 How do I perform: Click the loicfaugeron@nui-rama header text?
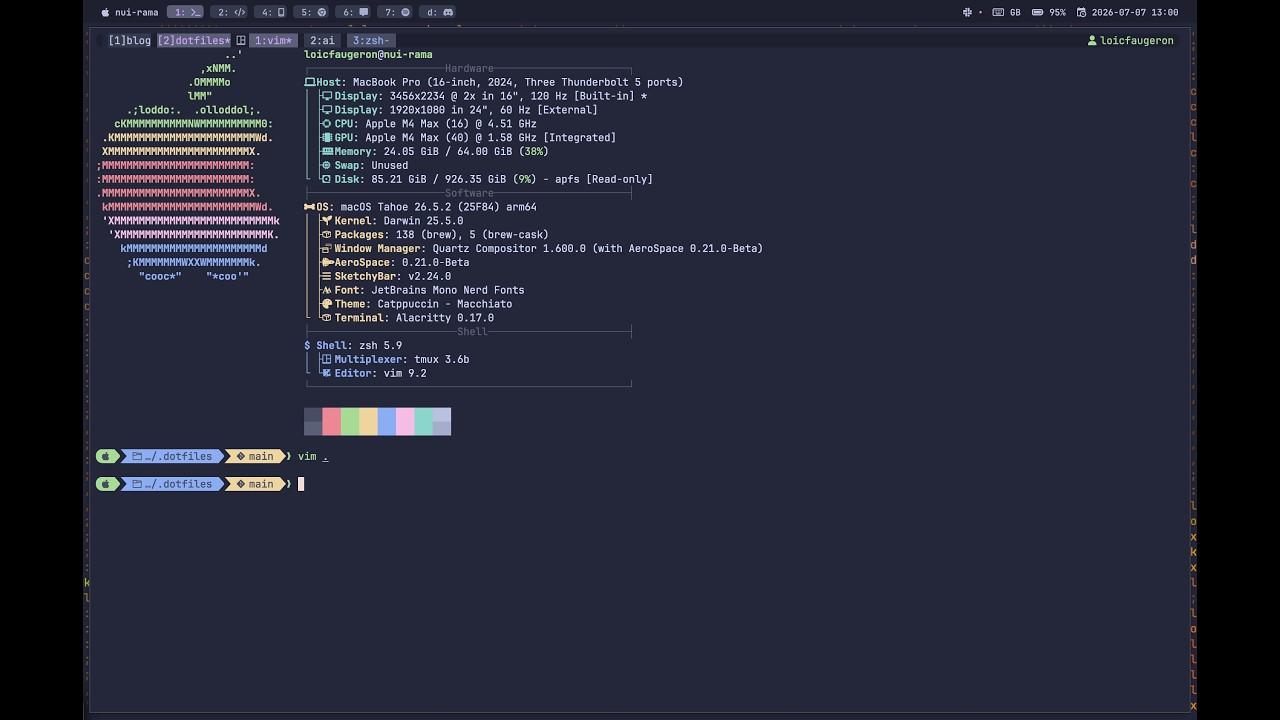coord(368,54)
